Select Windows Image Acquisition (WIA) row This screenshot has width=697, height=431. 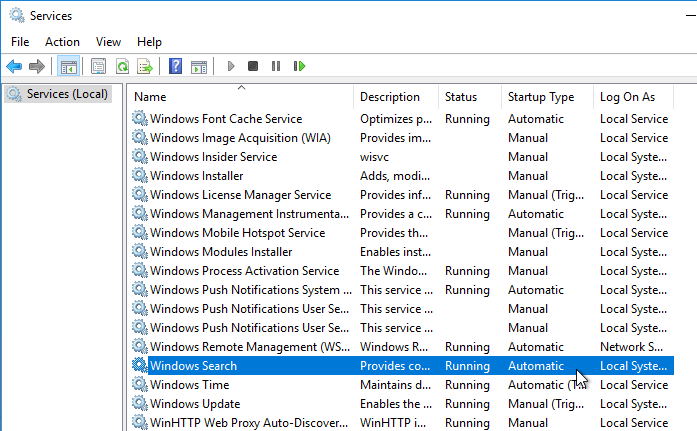(x=402, y=138)
